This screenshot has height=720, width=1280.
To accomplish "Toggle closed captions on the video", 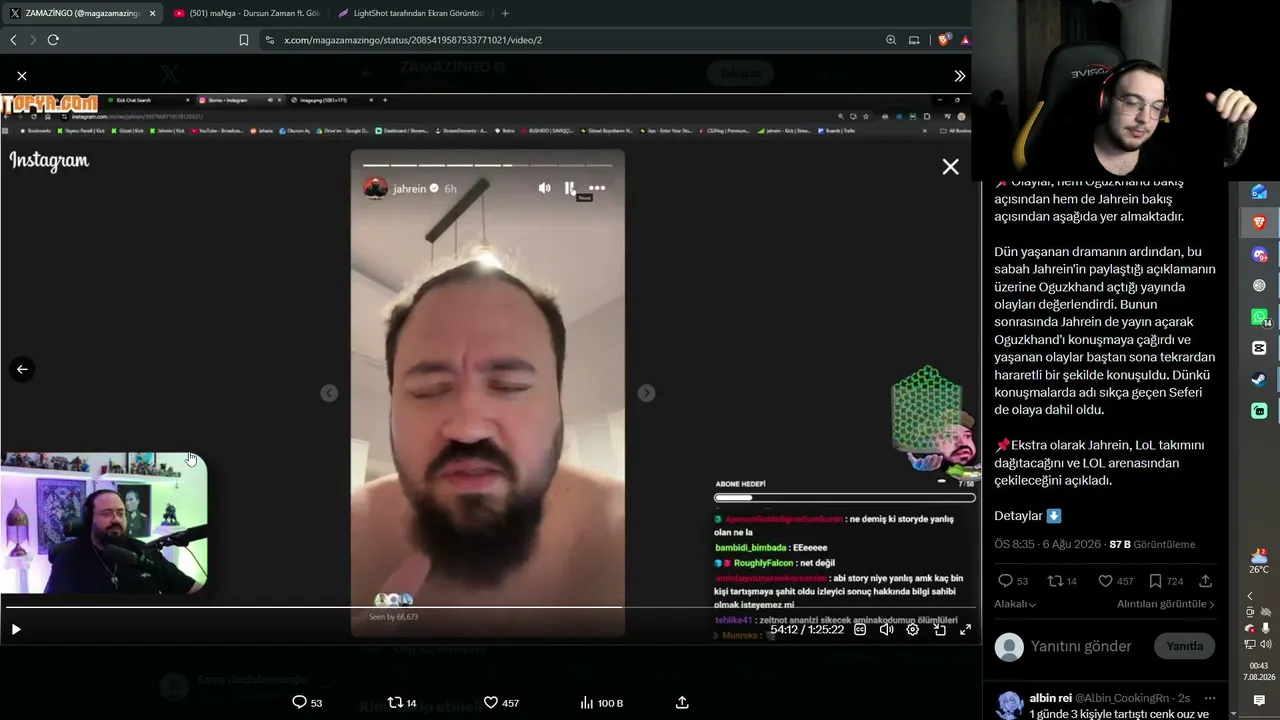I will coord(860,629).
